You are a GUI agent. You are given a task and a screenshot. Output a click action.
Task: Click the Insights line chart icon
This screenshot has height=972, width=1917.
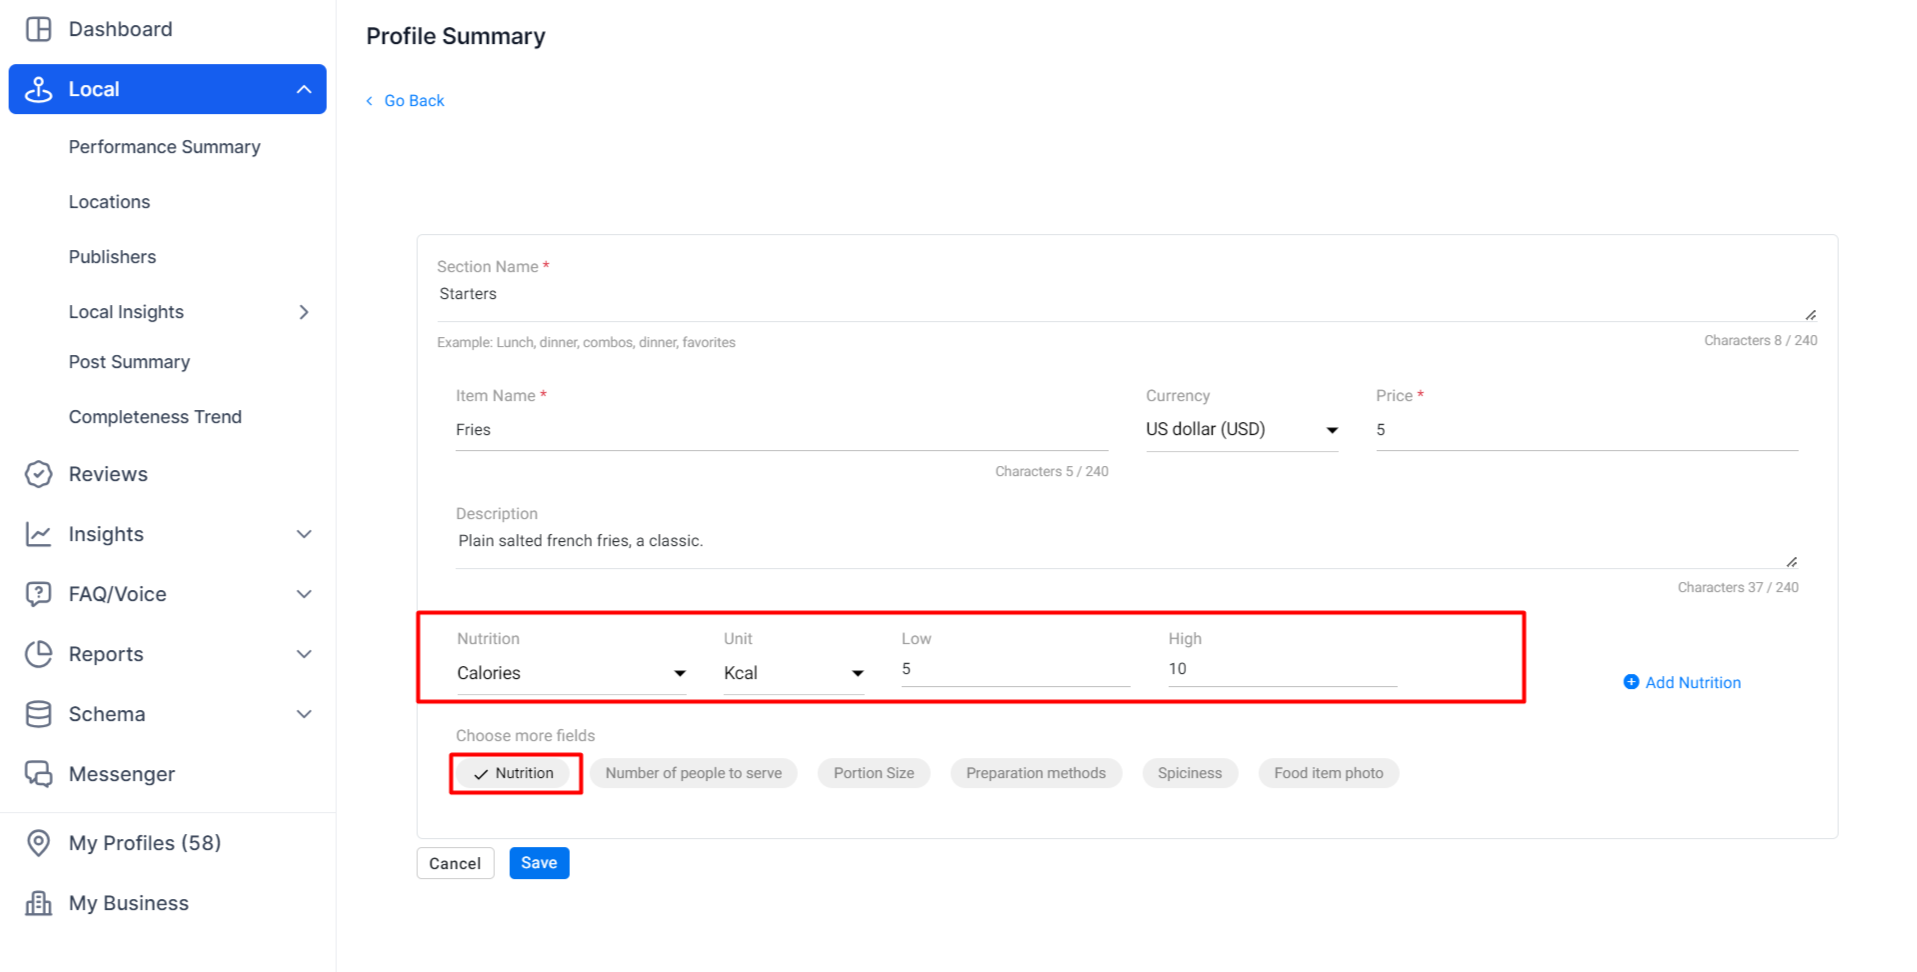[x=38, y=534]
